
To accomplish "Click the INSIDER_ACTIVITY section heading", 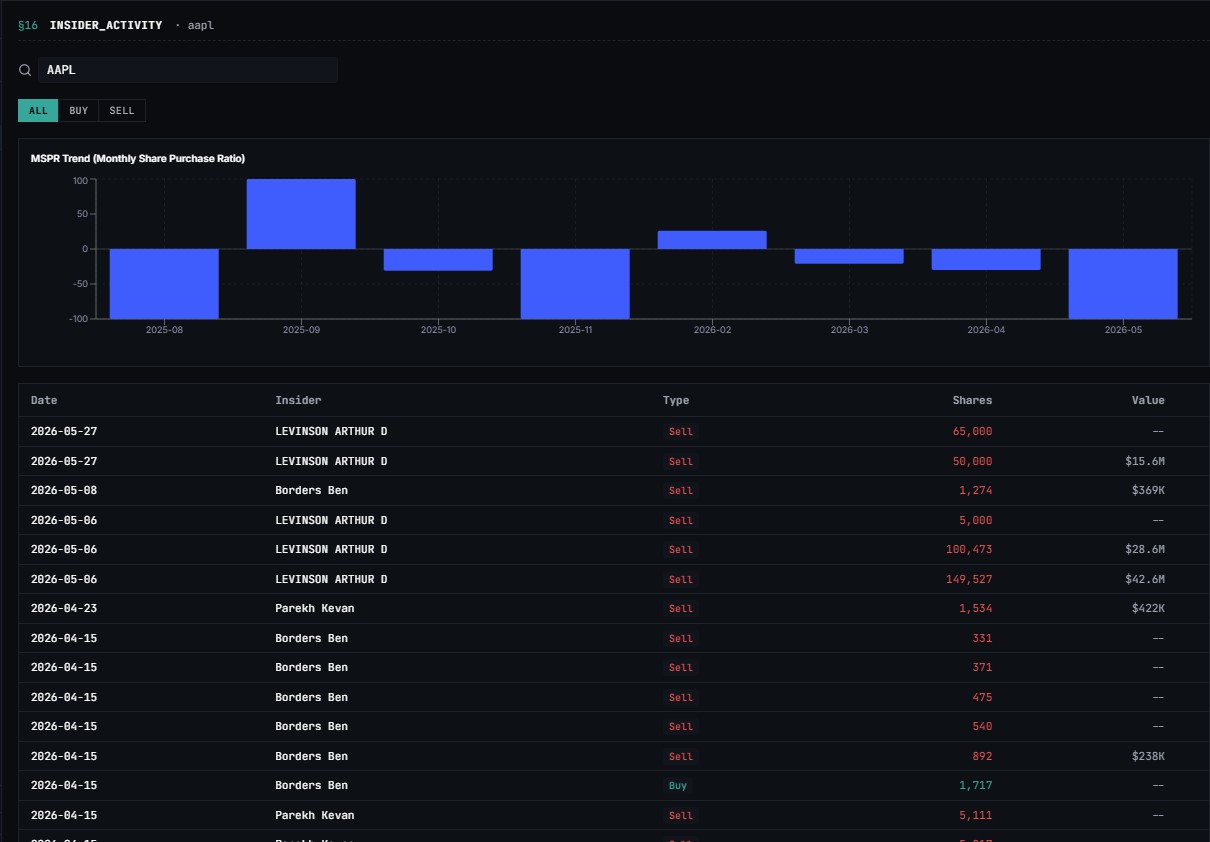I will point(105,25).
